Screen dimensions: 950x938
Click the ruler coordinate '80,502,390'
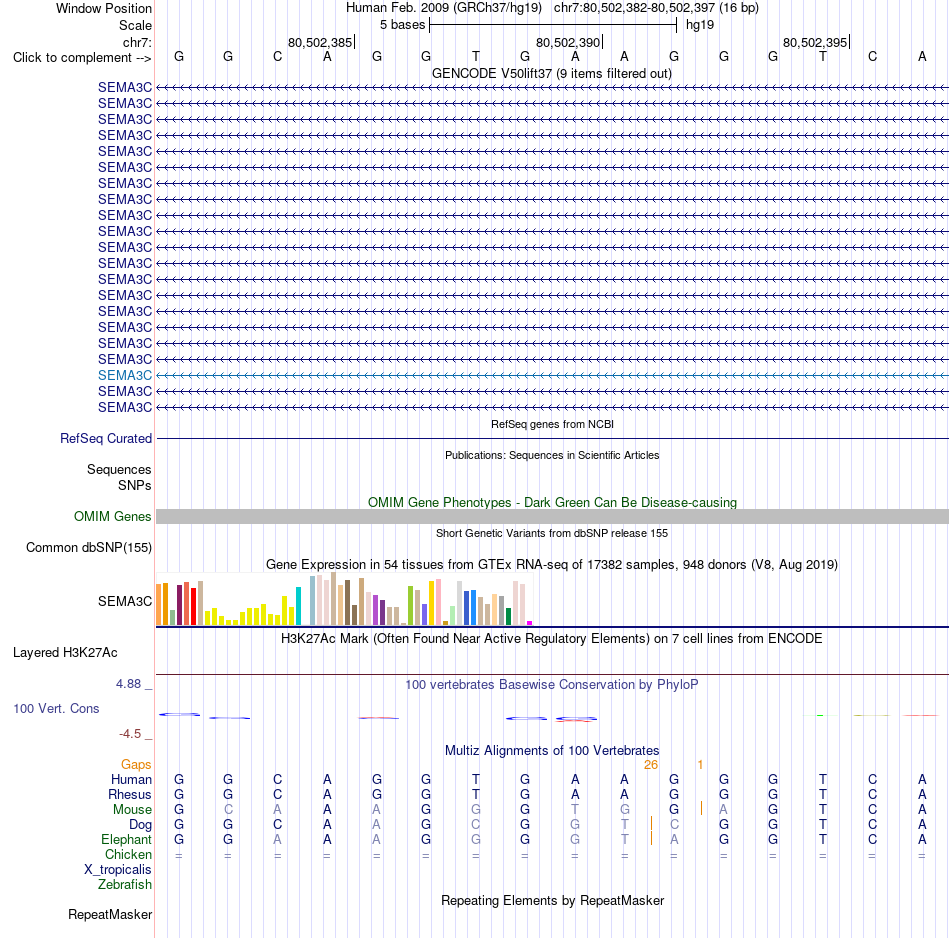568,42
